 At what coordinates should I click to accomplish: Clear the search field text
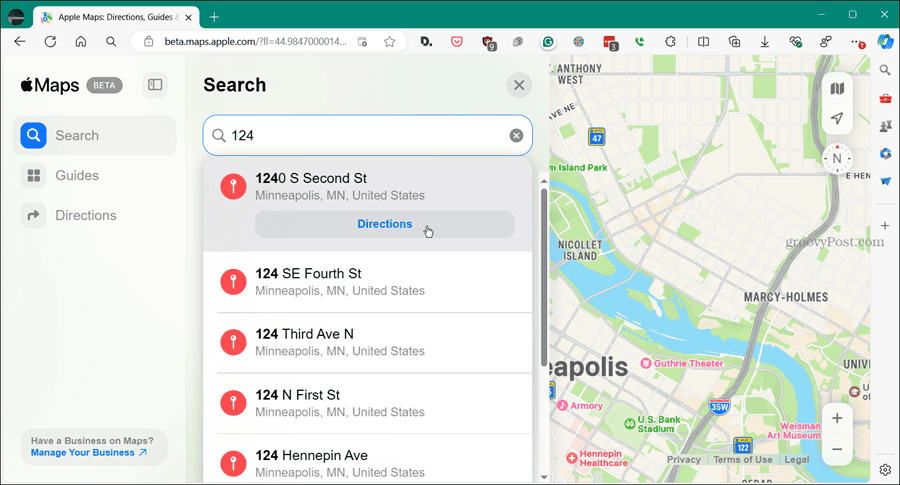516,135
